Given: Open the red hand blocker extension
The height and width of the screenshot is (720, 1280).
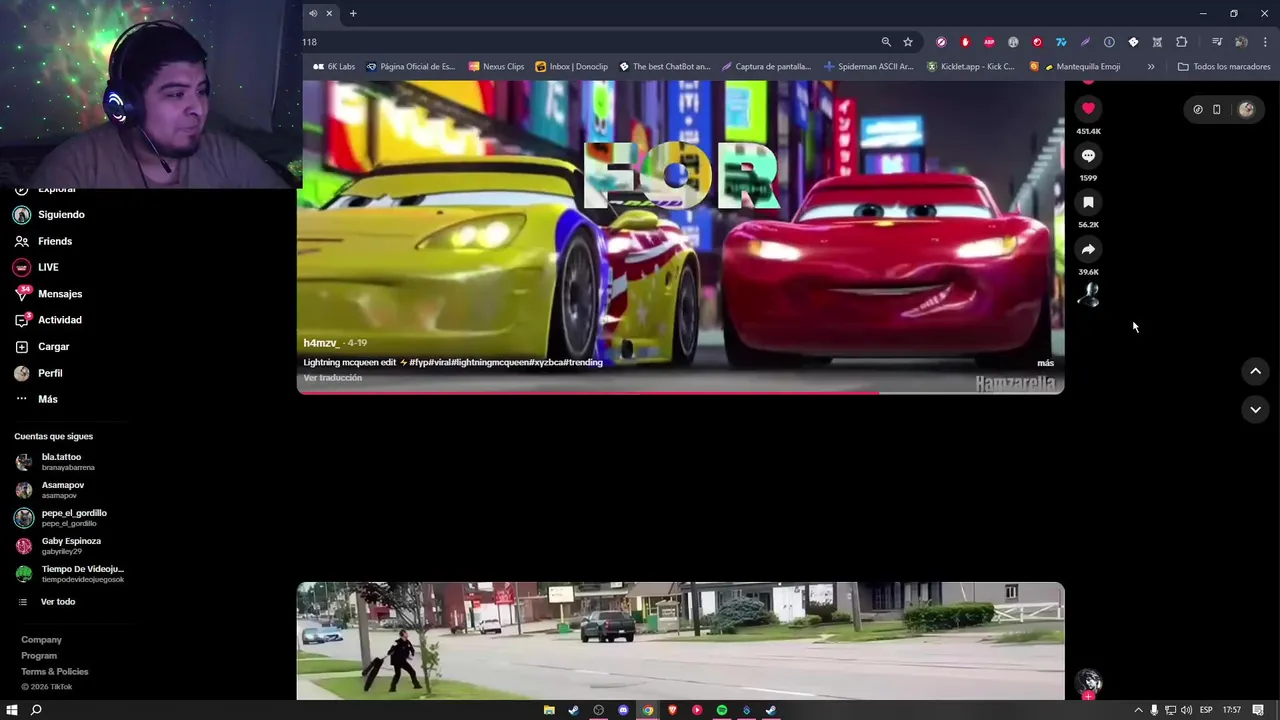Looking at the screenshot, I should [x=965, y=42].
